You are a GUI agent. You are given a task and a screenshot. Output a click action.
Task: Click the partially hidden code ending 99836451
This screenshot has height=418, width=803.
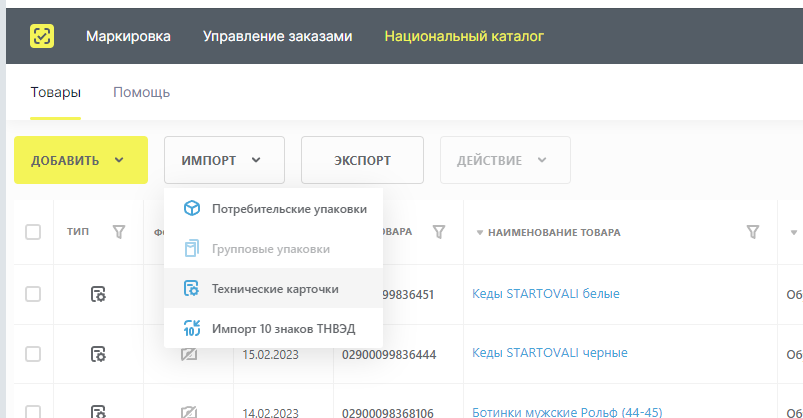pos(408,295)
